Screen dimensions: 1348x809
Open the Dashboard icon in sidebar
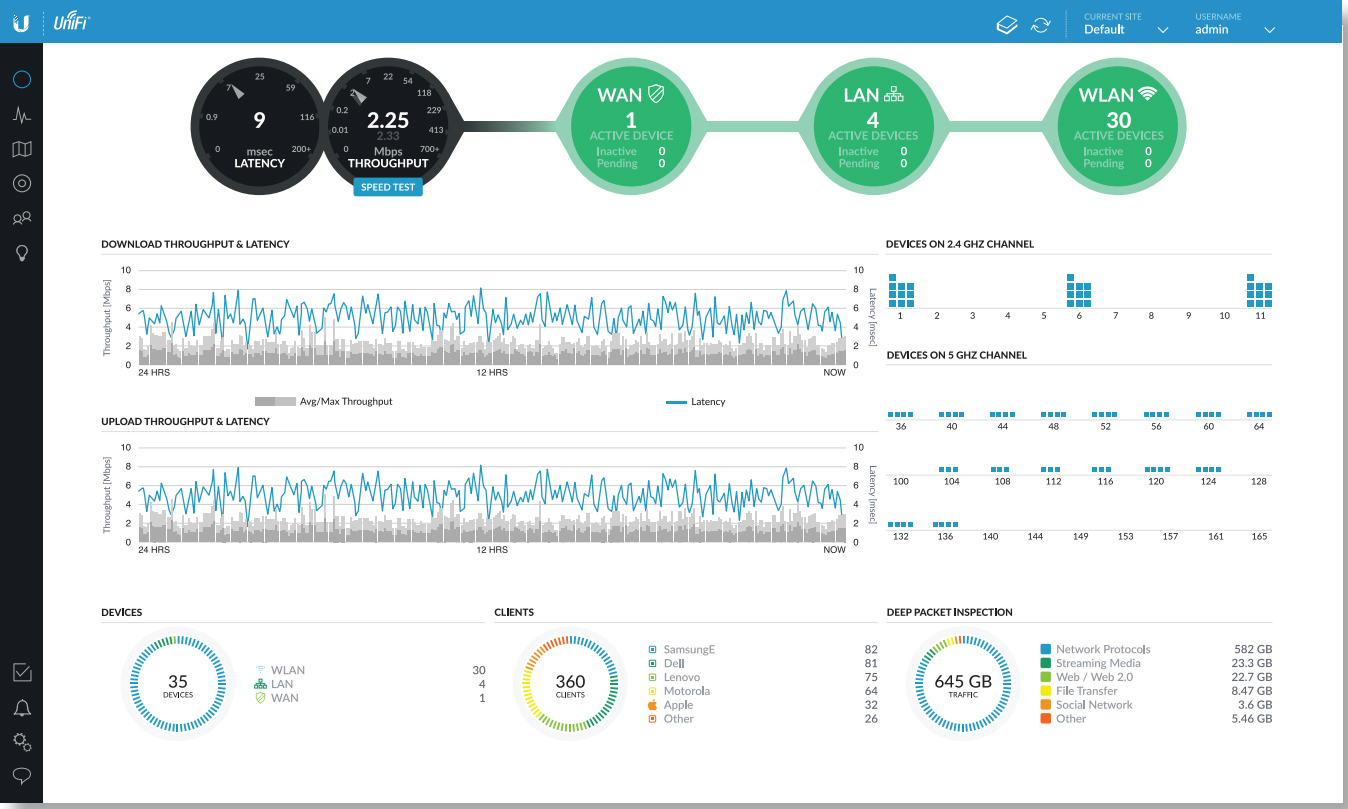[22, 80]
